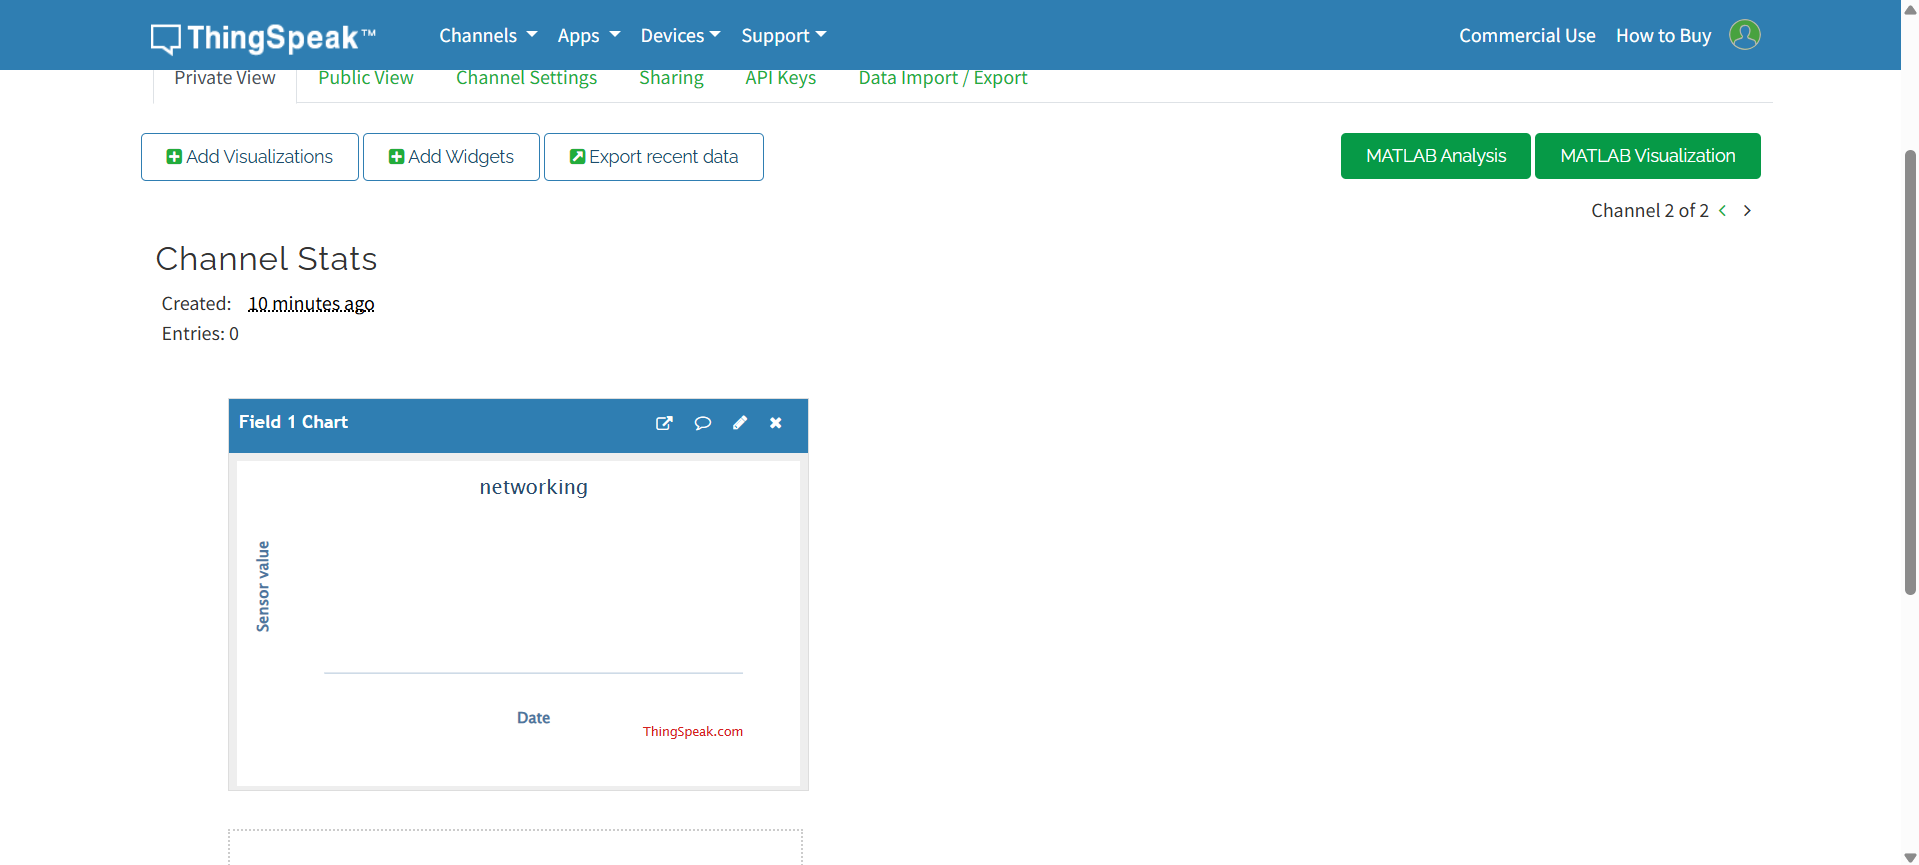Go to next channel arrow

1747,211
